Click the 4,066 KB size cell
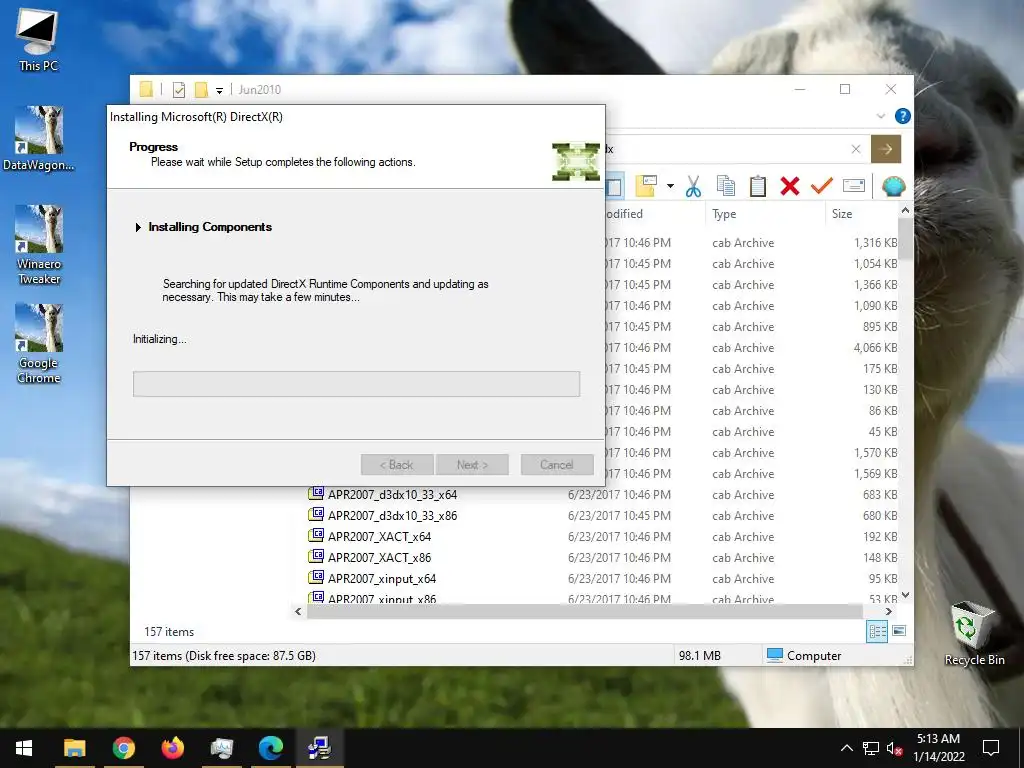The width and height of the screenshot is (1024, 768). tap(875, 347)
